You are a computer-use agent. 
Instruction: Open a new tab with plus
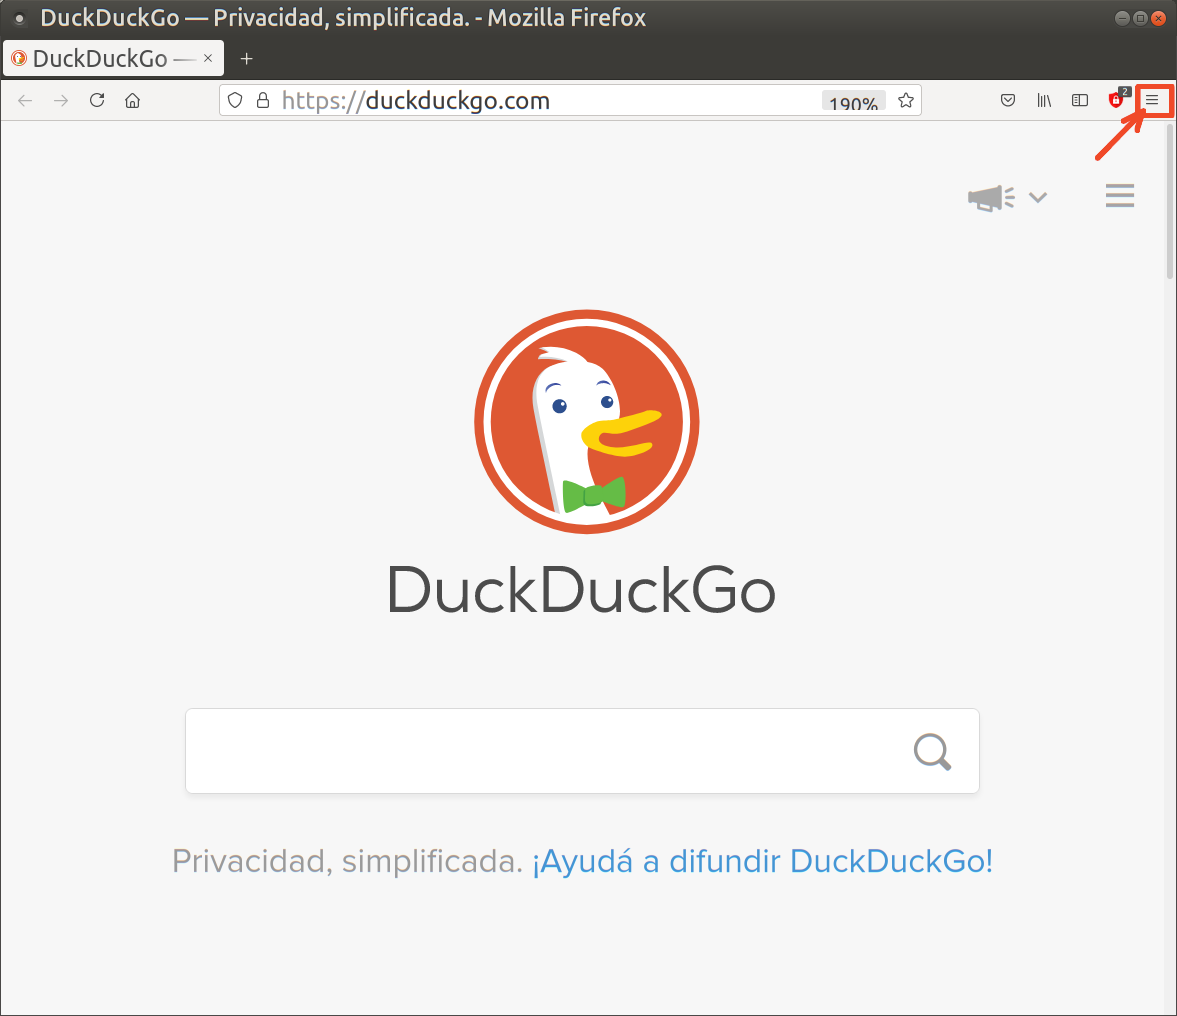point(246,59)
